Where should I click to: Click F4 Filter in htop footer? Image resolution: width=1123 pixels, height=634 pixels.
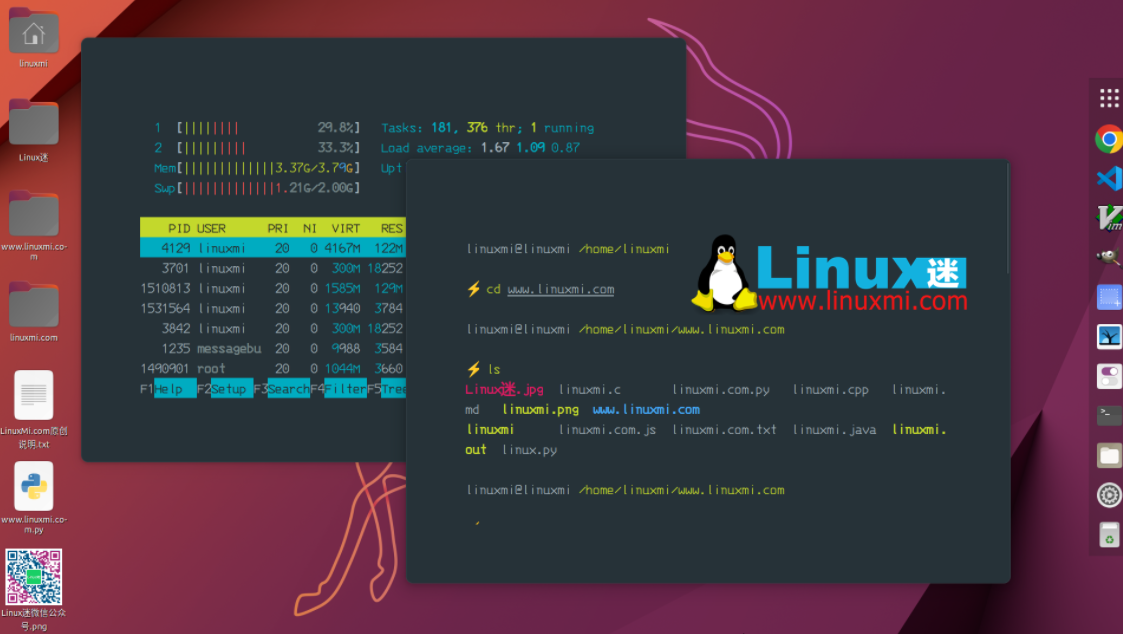click(338, 389)
